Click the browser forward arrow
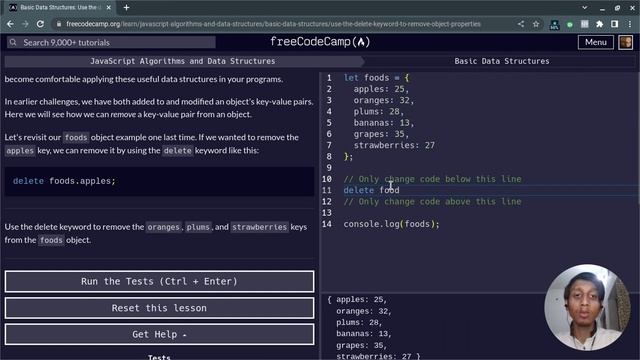640x360 pixels. click(25, 24)
